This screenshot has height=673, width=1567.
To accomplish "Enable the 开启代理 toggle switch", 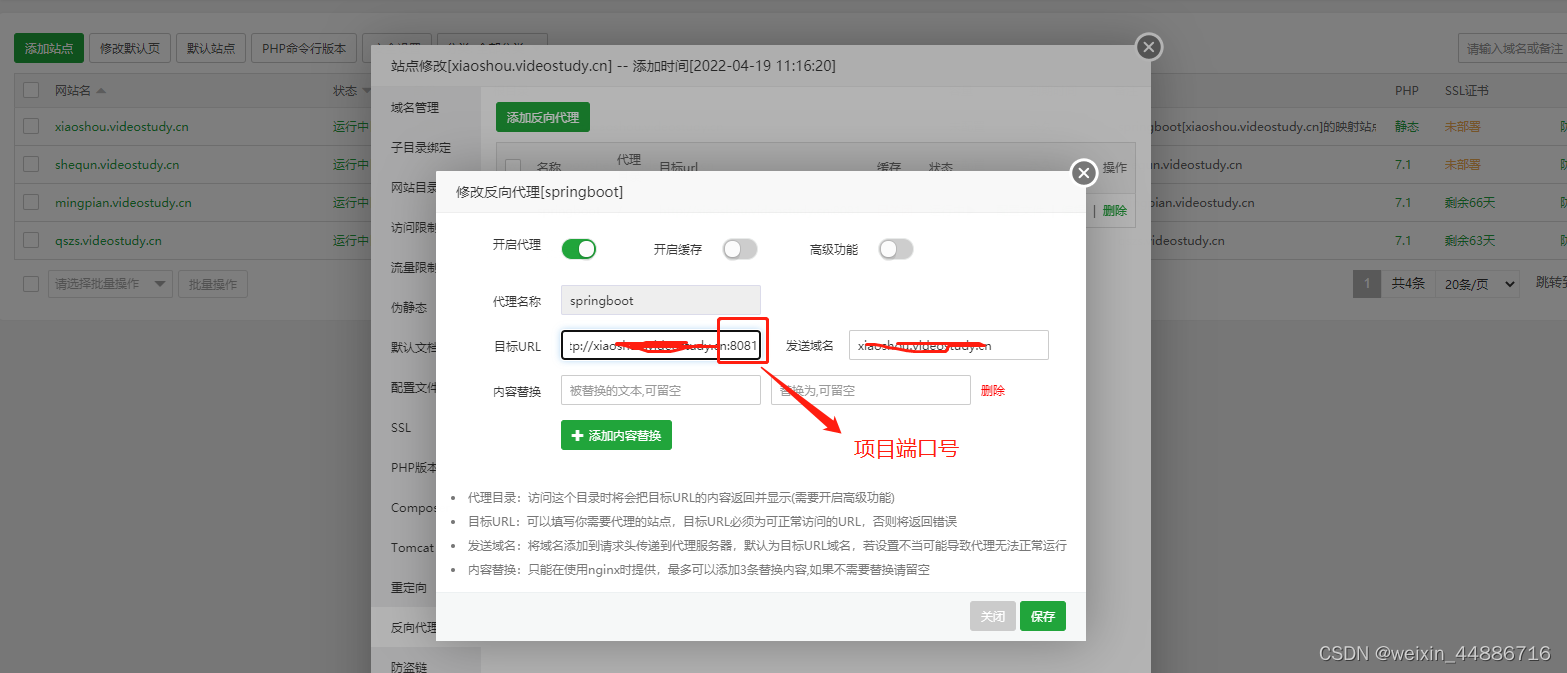I will click(578, 249).
